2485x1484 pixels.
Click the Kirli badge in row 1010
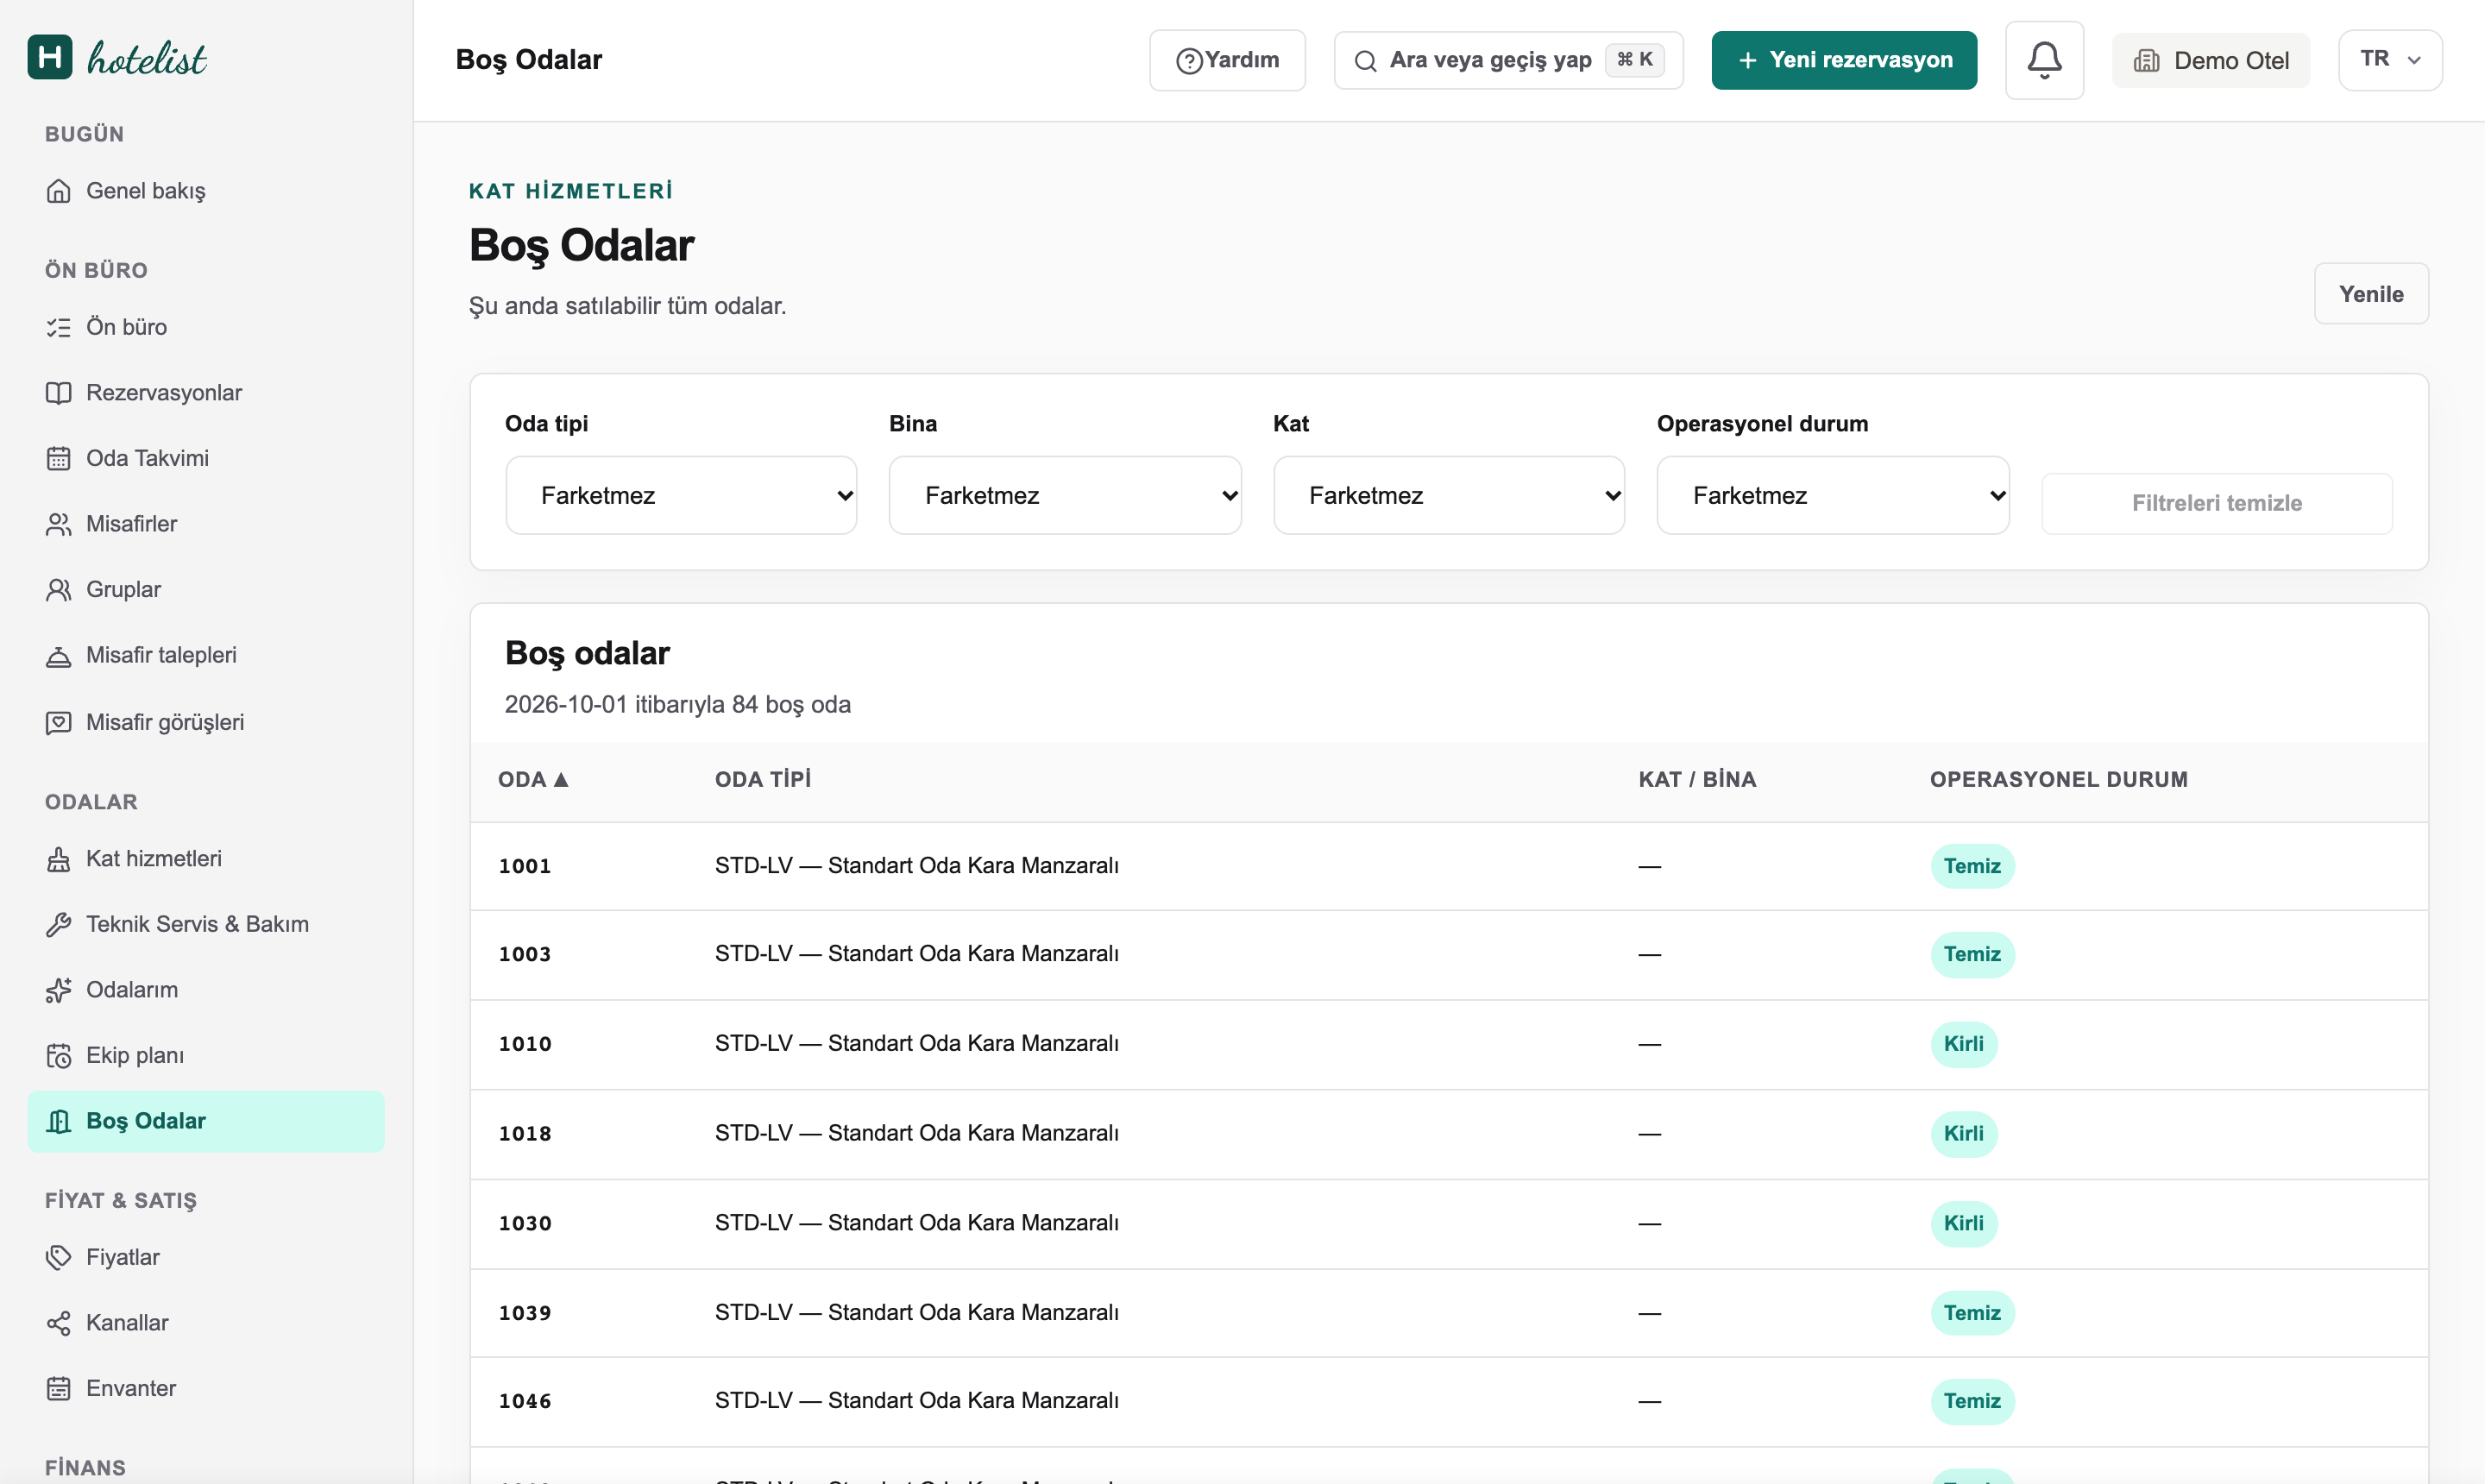(x=1963, y=1044)
